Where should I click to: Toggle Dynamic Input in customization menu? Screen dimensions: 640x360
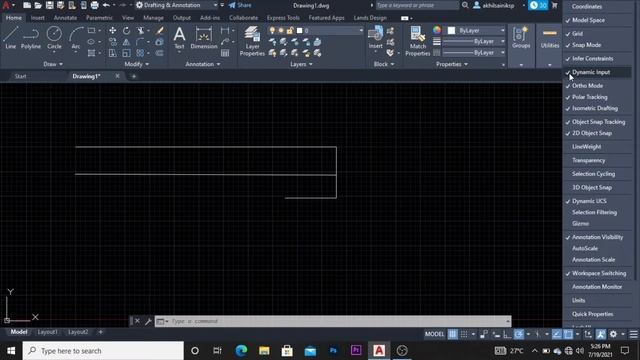[597, 72]
